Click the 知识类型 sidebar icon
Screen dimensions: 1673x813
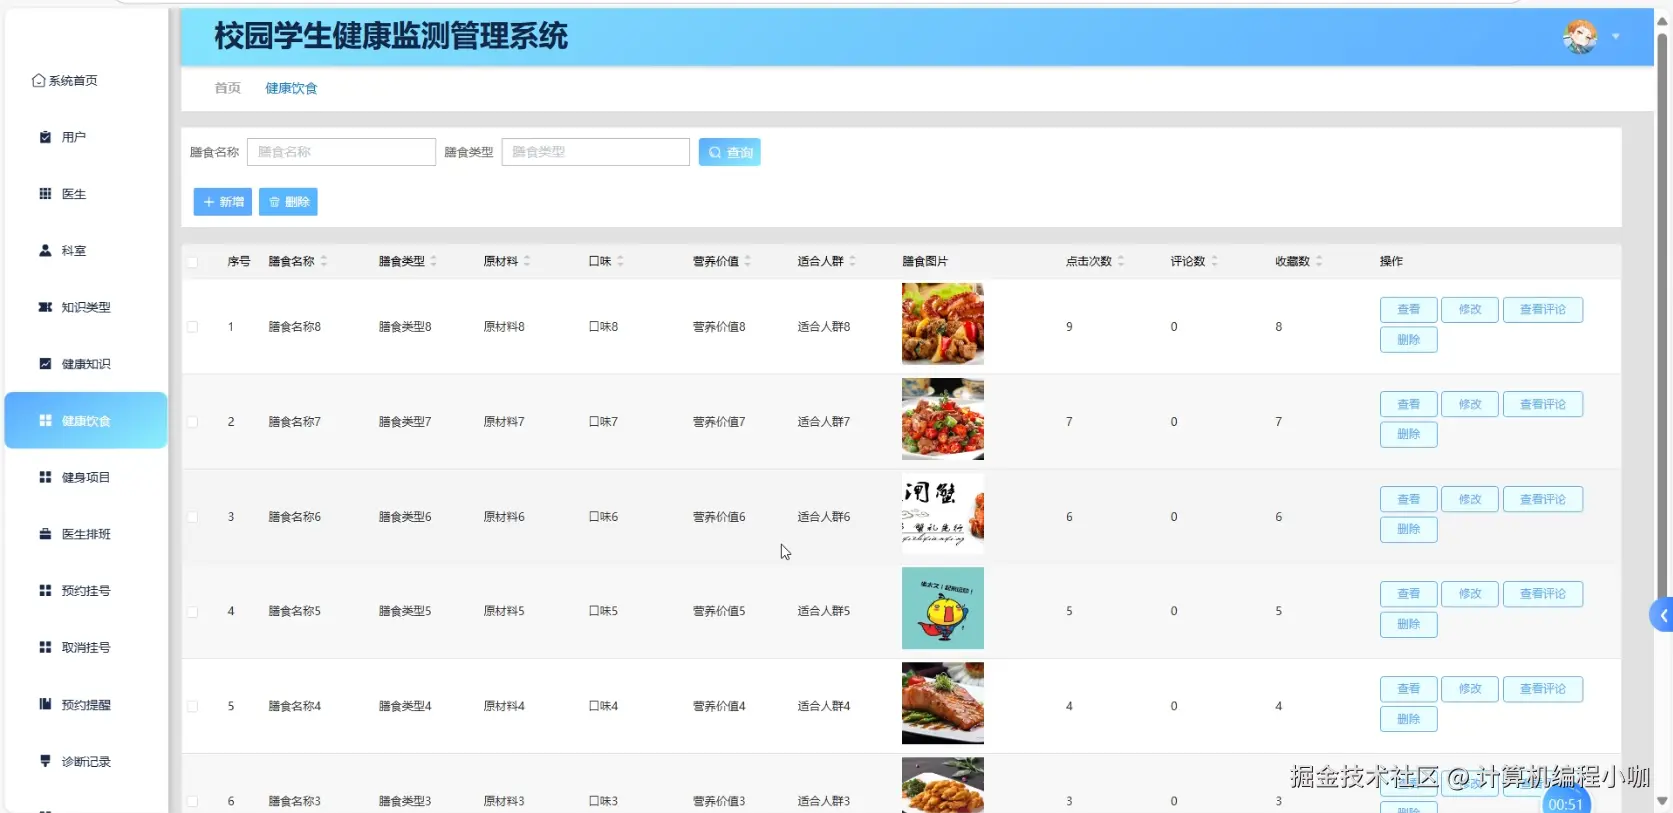pos(45,307)
